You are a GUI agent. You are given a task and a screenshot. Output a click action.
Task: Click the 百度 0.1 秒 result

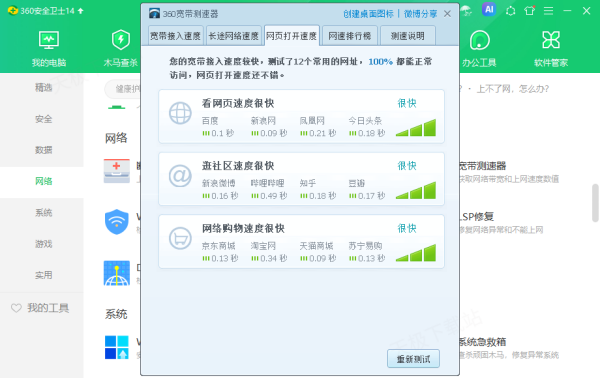(218, 127)
